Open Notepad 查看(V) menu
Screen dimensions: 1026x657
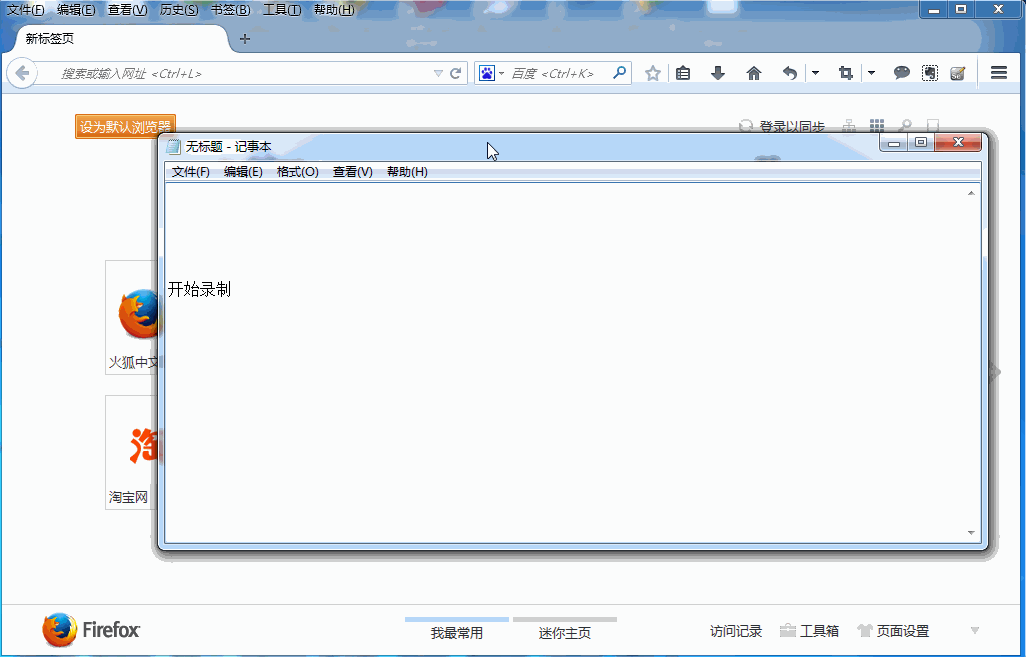pos(353,171)
